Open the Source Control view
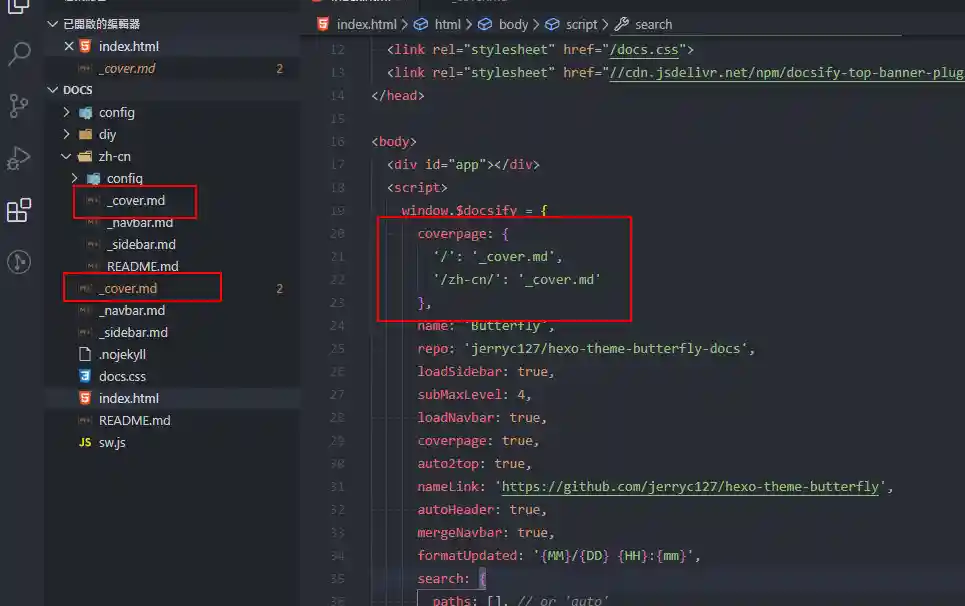The width and height of the screenshot is (965, 606). pos(19,106)
